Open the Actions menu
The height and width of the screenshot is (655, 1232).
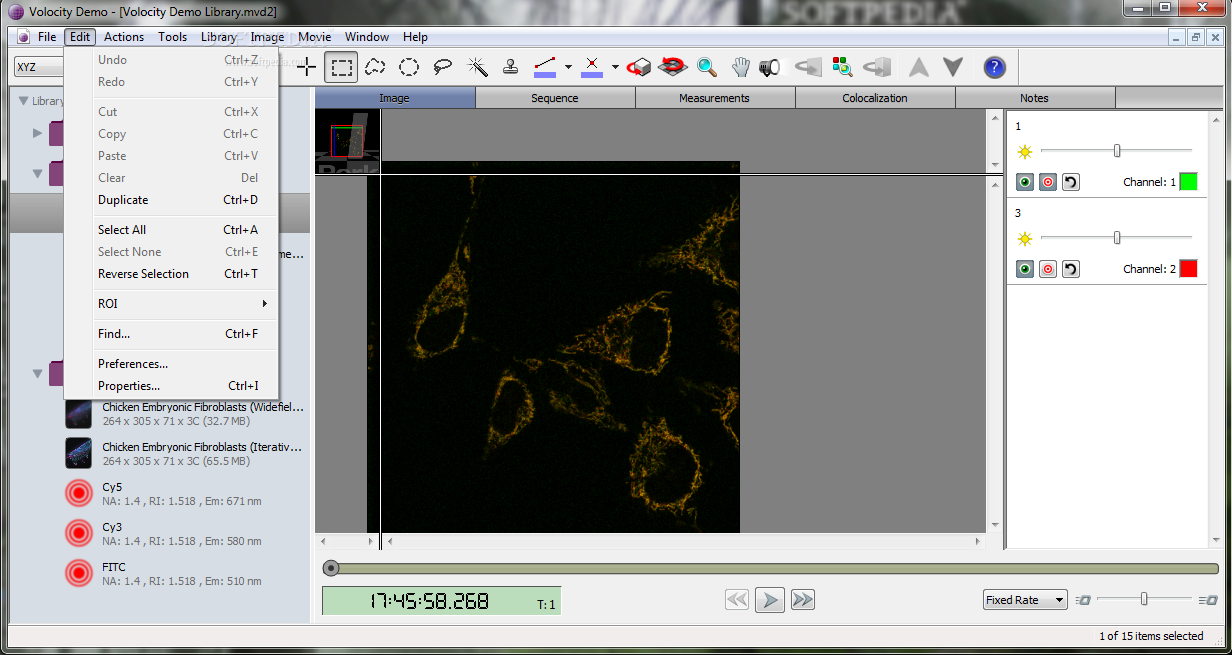click(124, 37)
